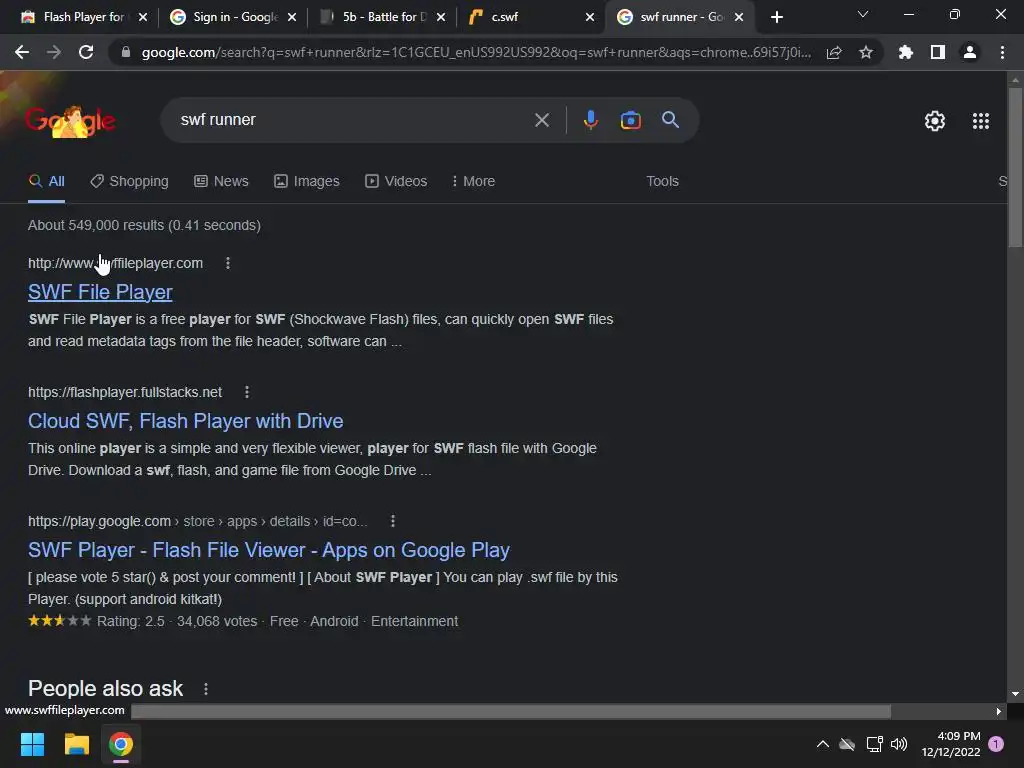The height and width of the screenshot is (768, 1024).
Task: Go back to the previous page
Action: click(22, 52)
